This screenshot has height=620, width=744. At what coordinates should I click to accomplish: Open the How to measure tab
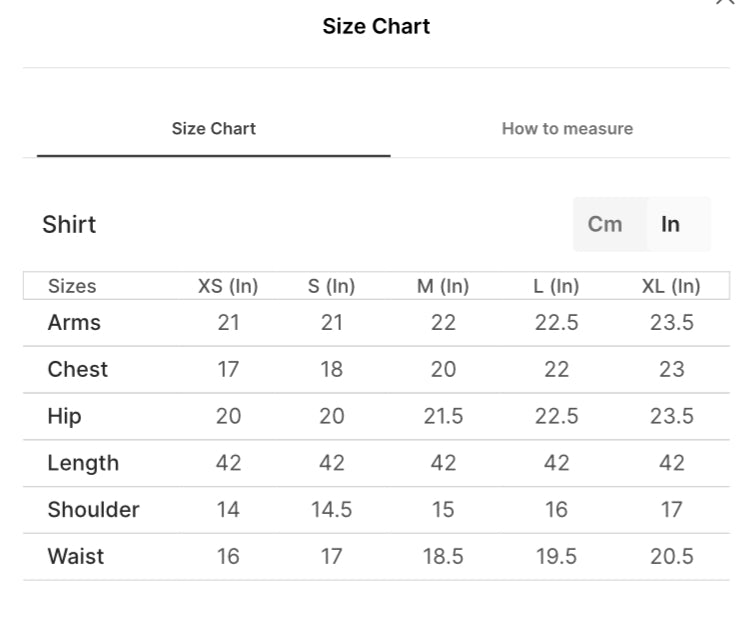[567, 129]
